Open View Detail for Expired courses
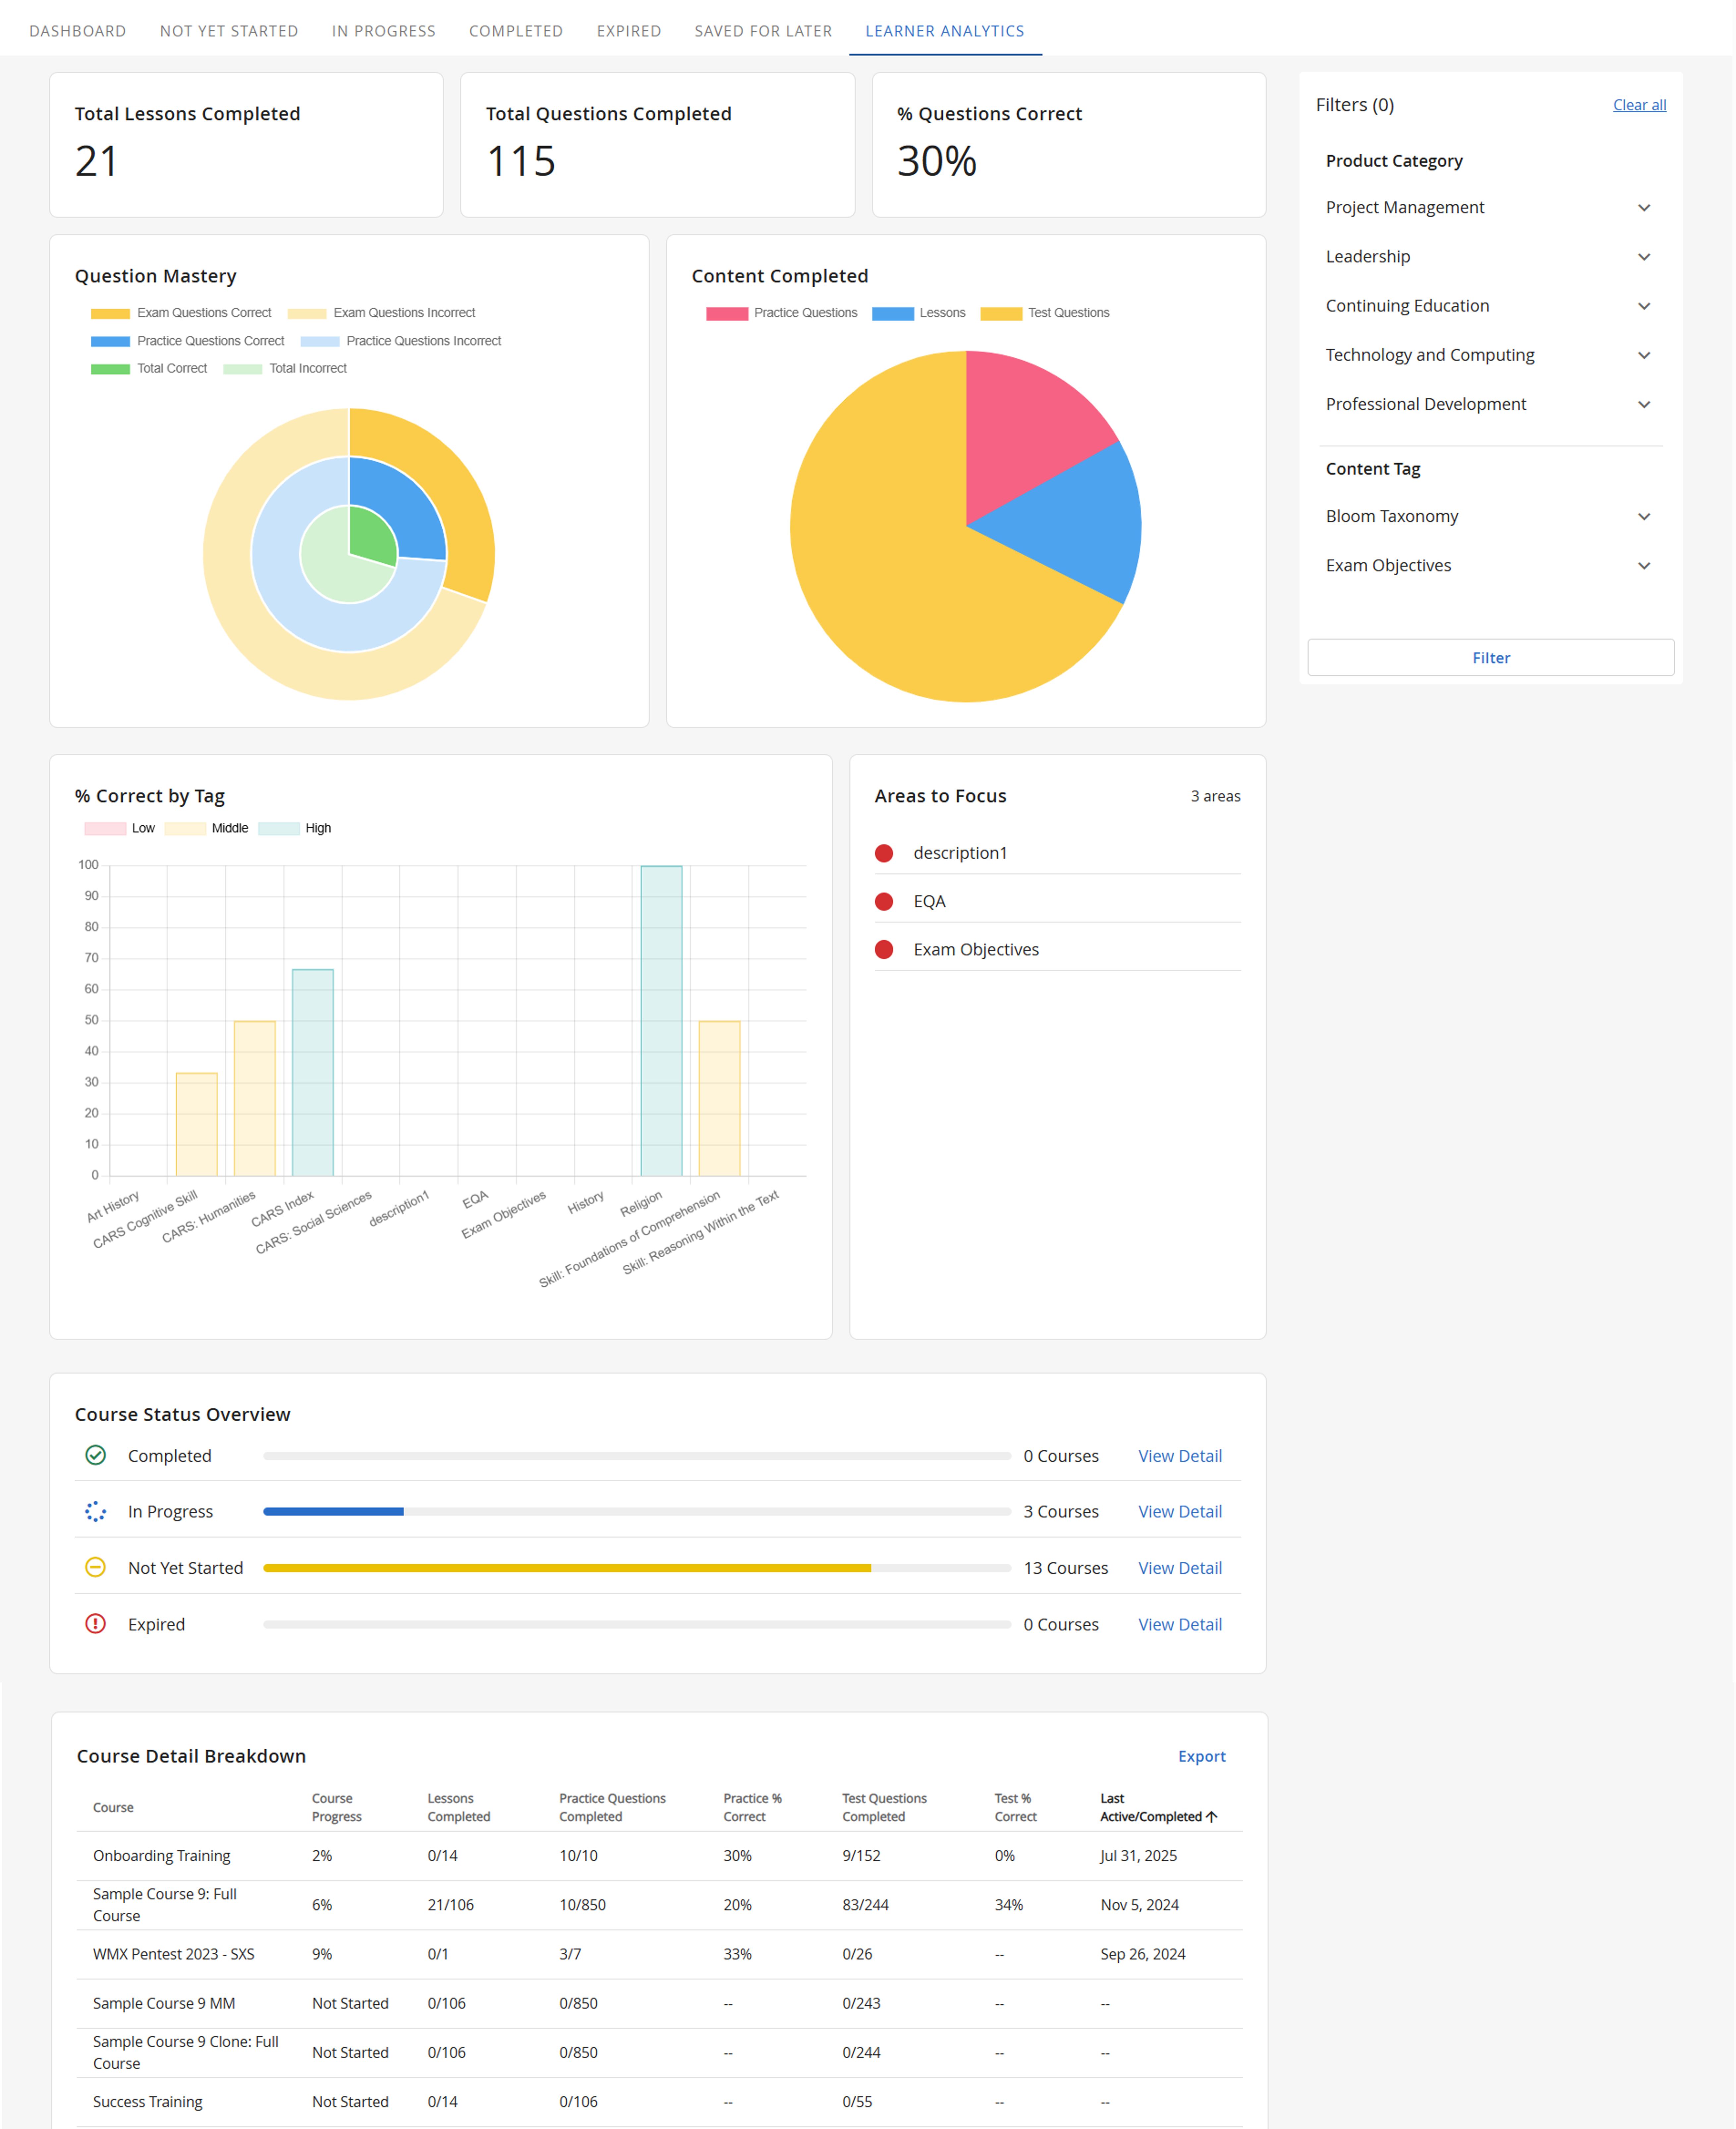Image resolution: width=1736 pixels, height=2129 pixels. tap(1180, 1624)
